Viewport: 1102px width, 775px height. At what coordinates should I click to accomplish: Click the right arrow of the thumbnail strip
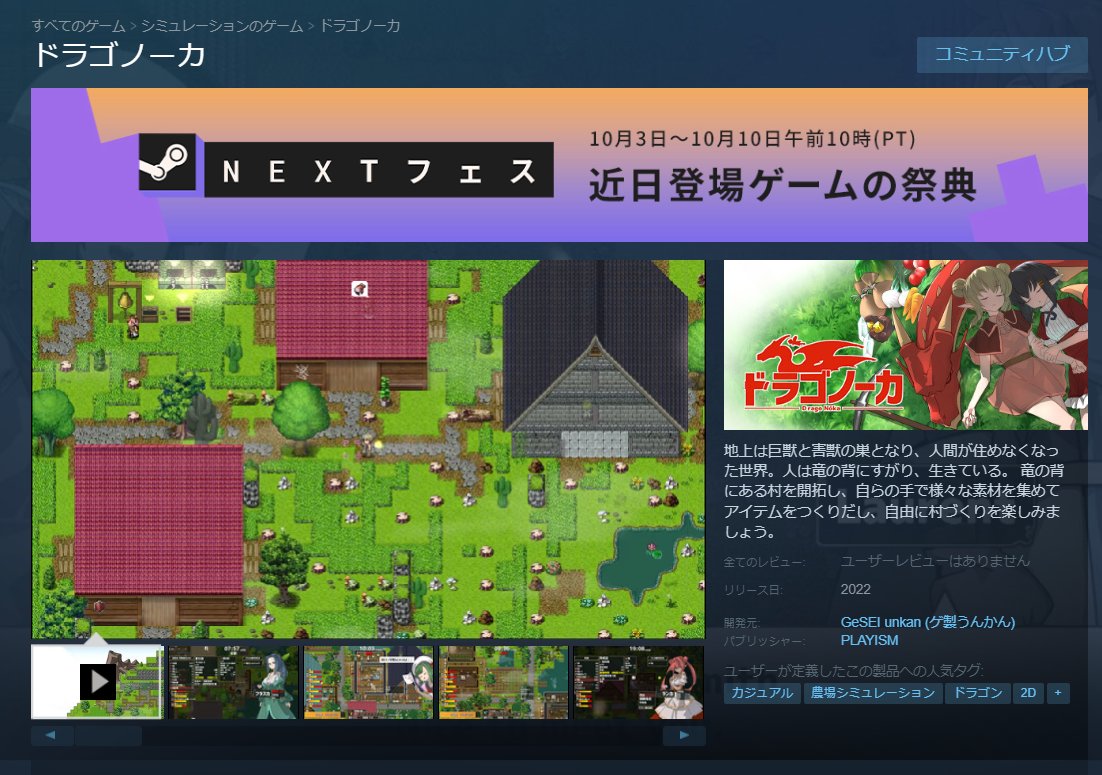684,736
